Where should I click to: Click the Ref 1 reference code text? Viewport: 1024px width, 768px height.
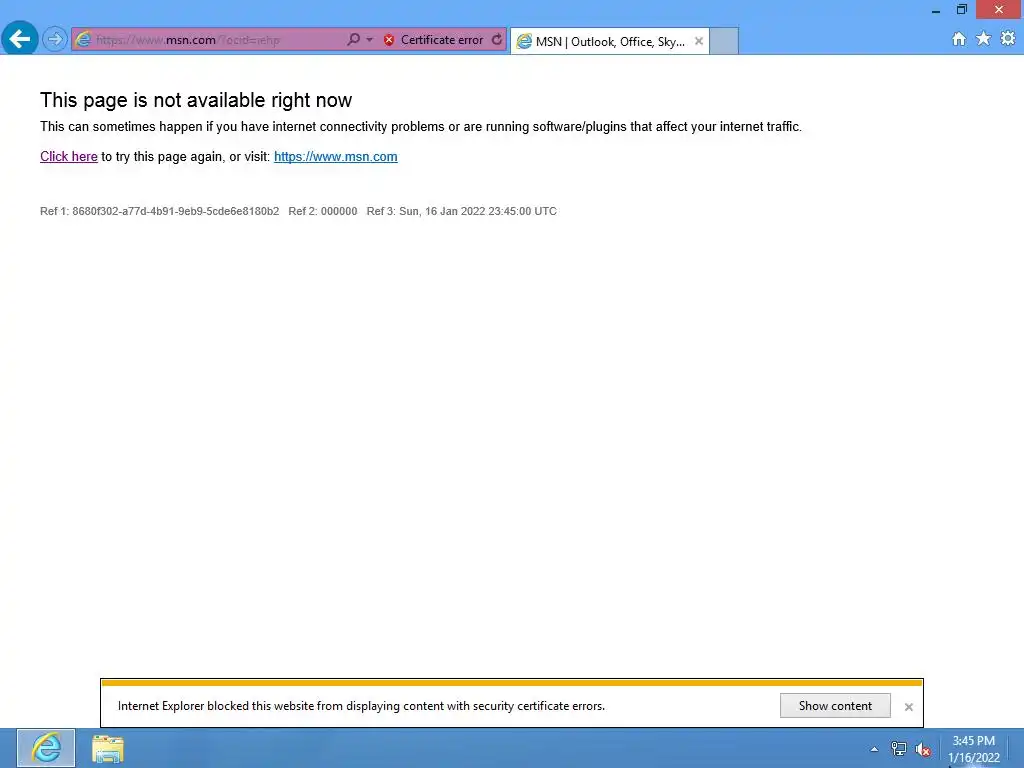click(x=159, y=212)
